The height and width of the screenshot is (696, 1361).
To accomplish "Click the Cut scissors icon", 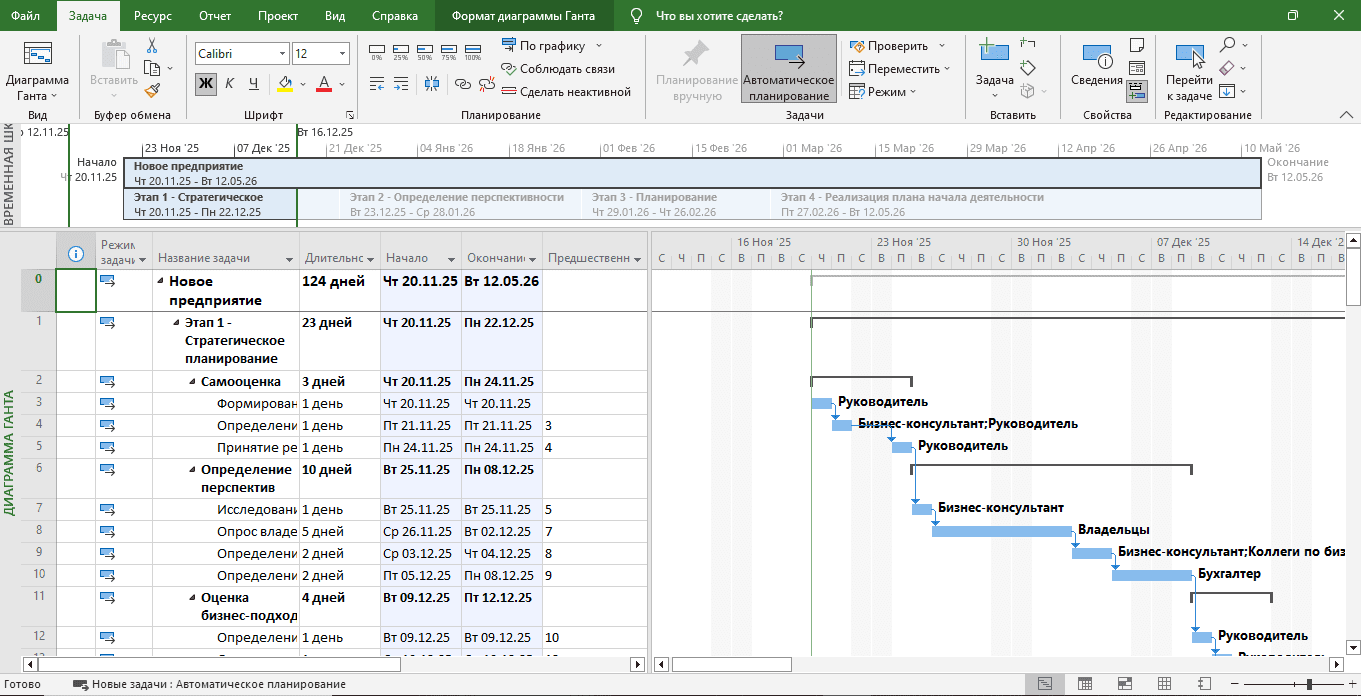I will point(152,46).
